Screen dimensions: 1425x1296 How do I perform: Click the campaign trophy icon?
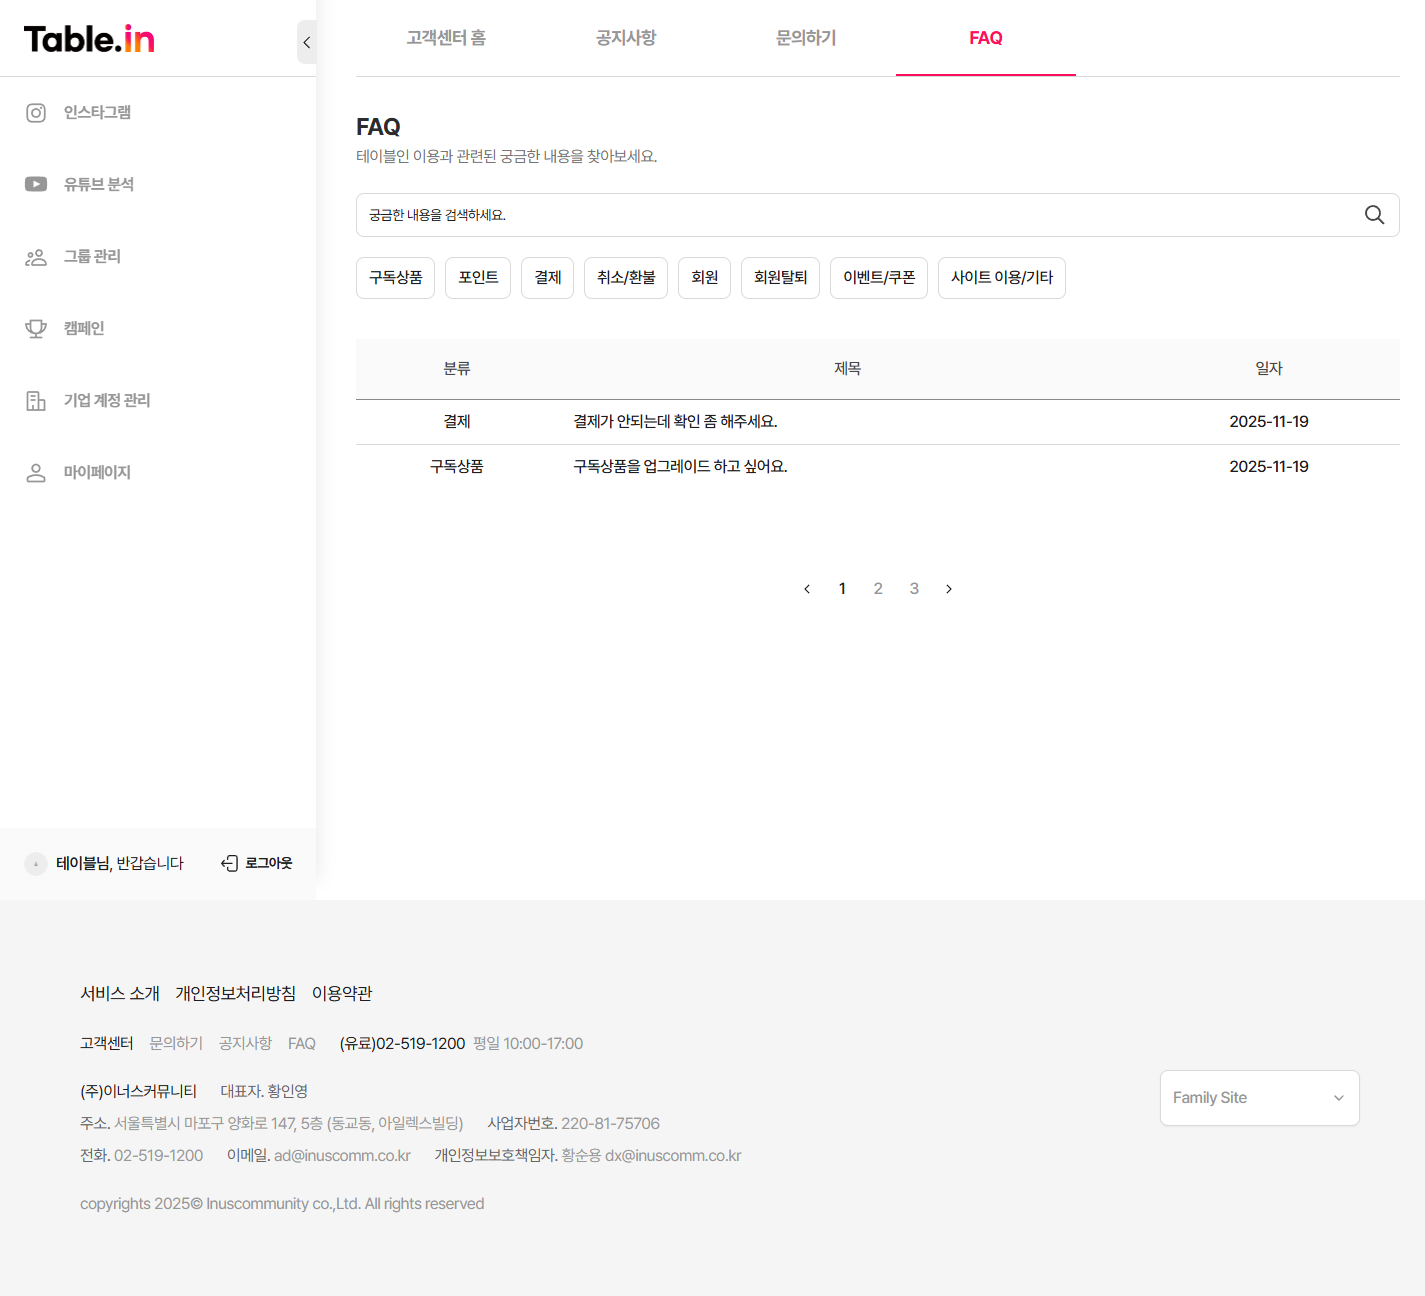[x=36, y=329]
